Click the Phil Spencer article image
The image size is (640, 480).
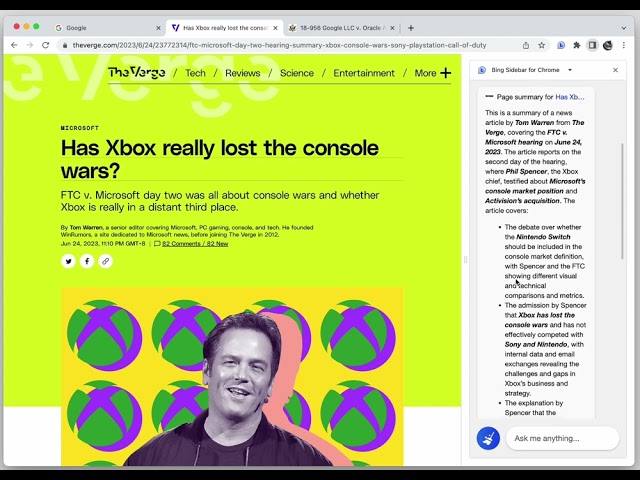click(232, 376)
